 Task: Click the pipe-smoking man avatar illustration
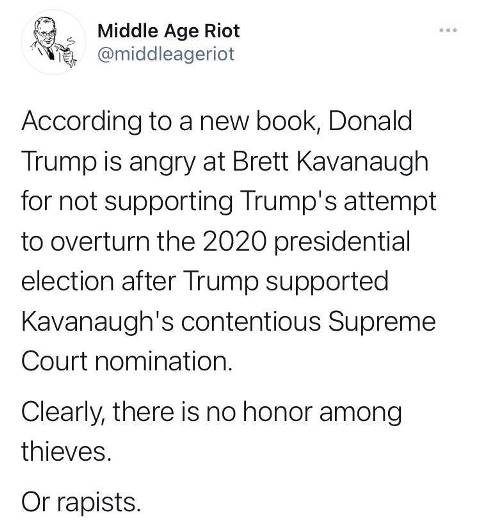point(54,42)
